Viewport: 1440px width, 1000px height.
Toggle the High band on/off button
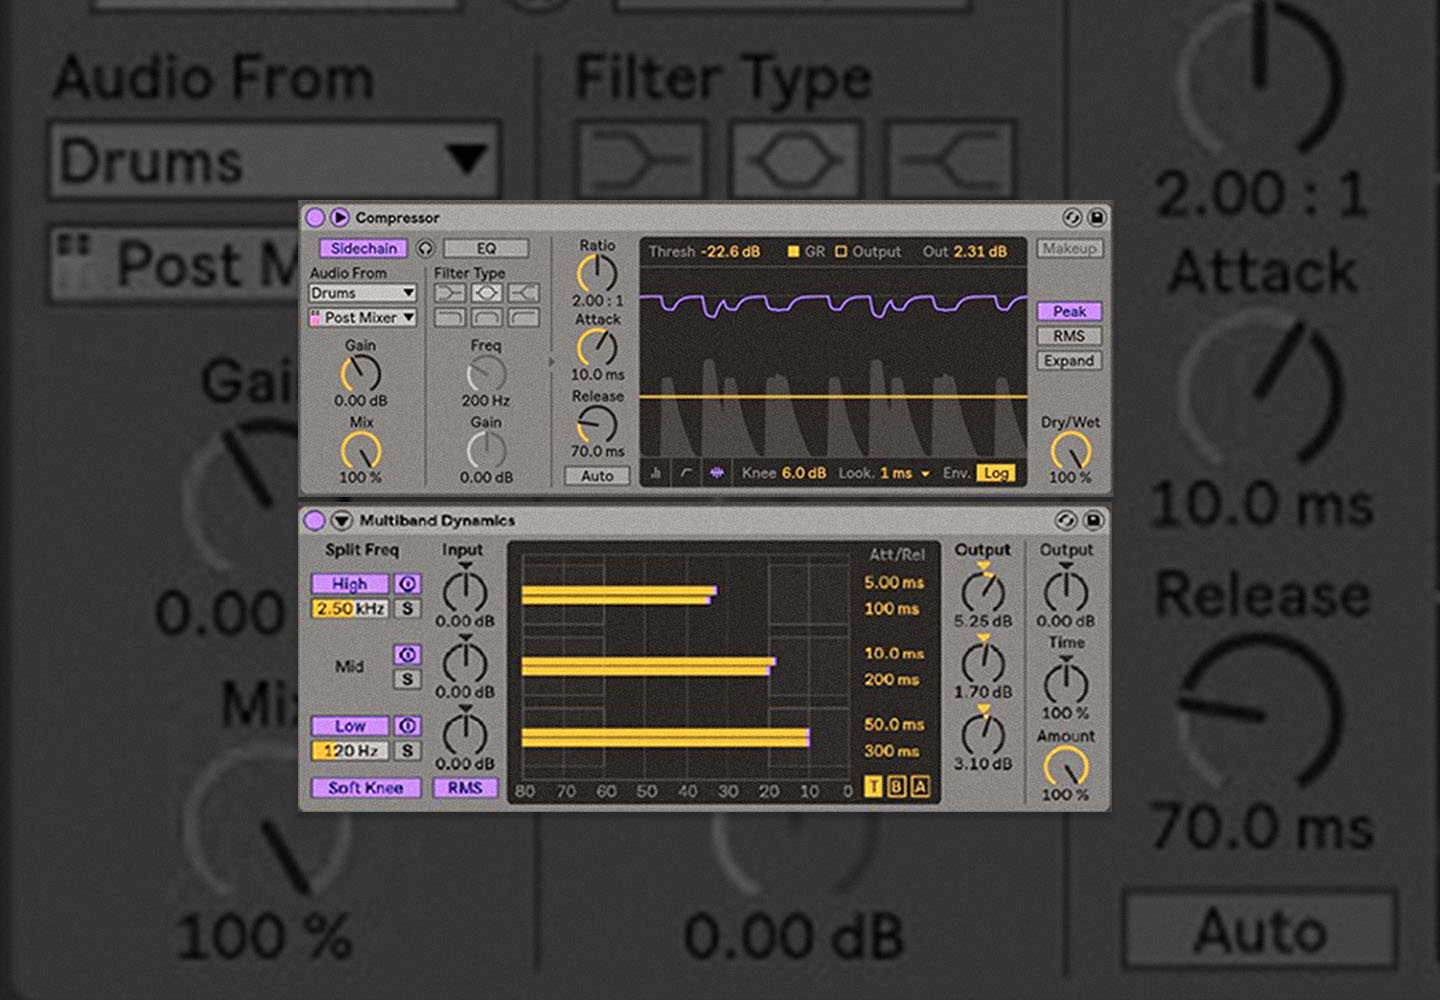[349, 584]
